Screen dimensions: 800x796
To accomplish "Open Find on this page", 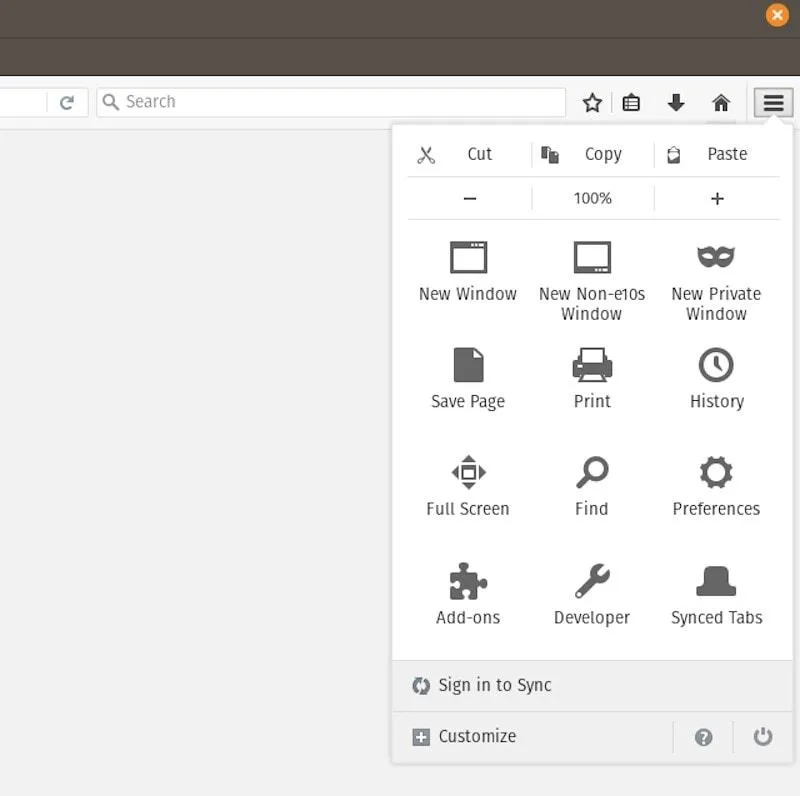I will click(591, 484).
